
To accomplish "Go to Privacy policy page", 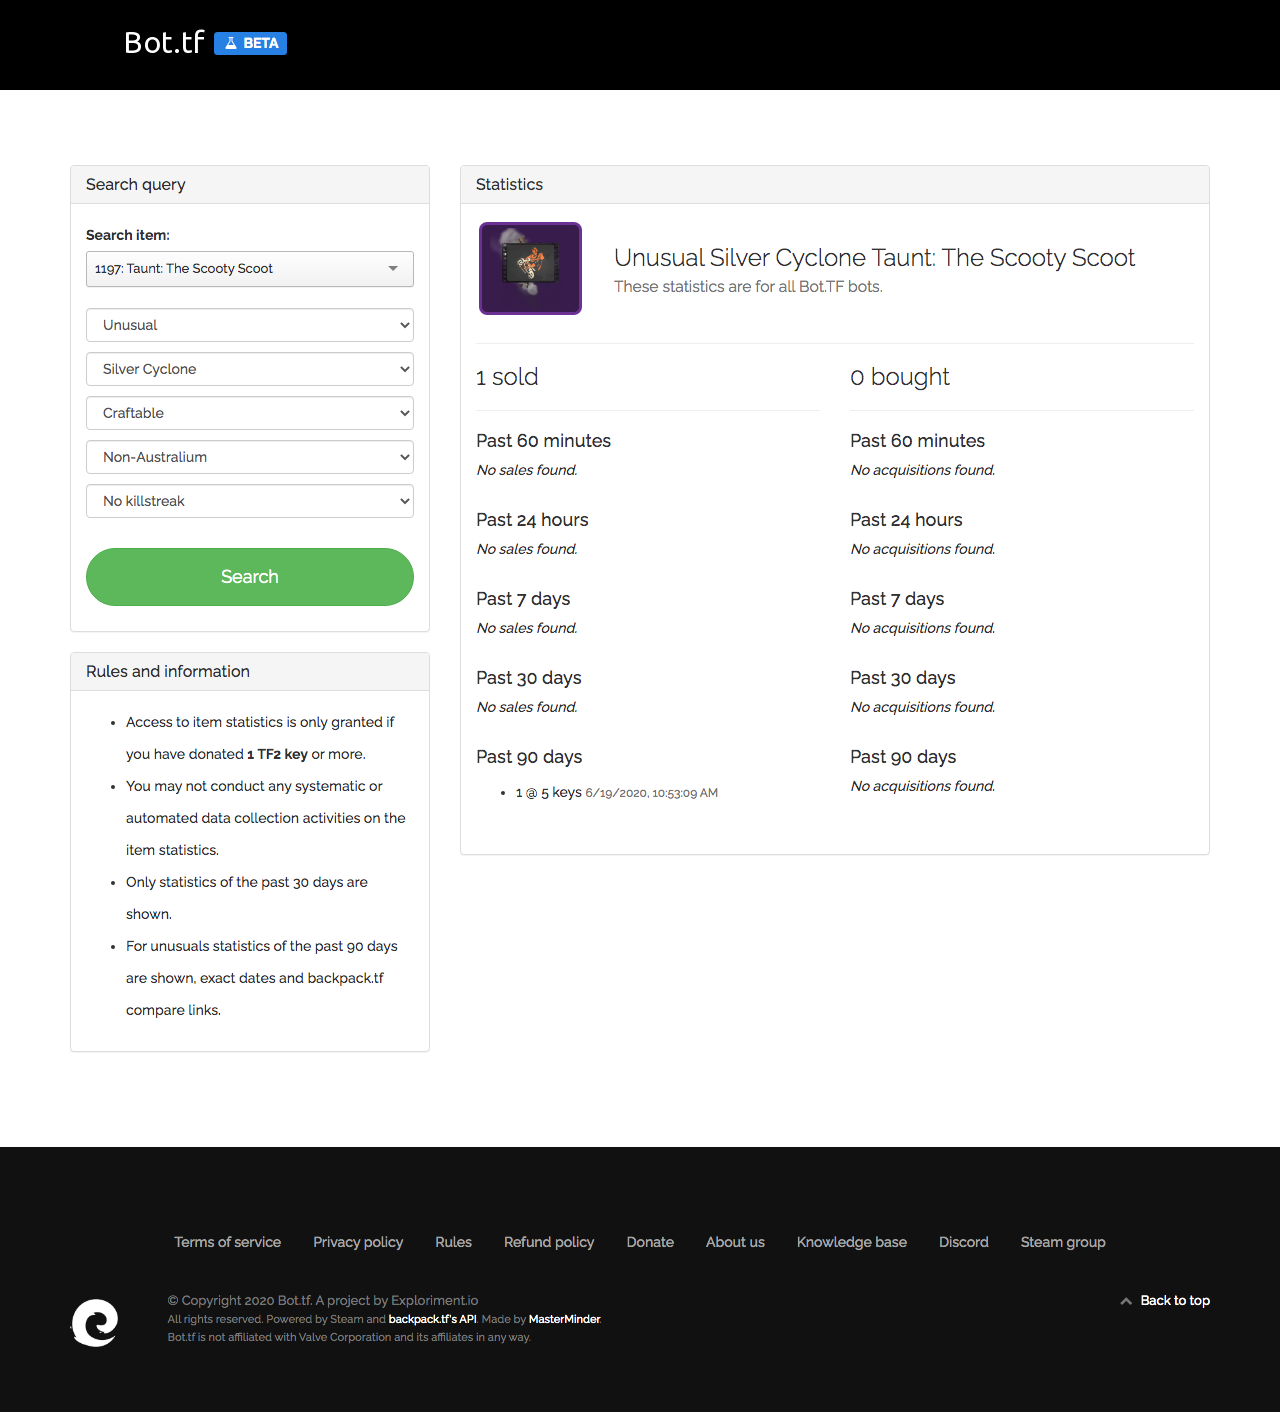I will (358, 1242).
